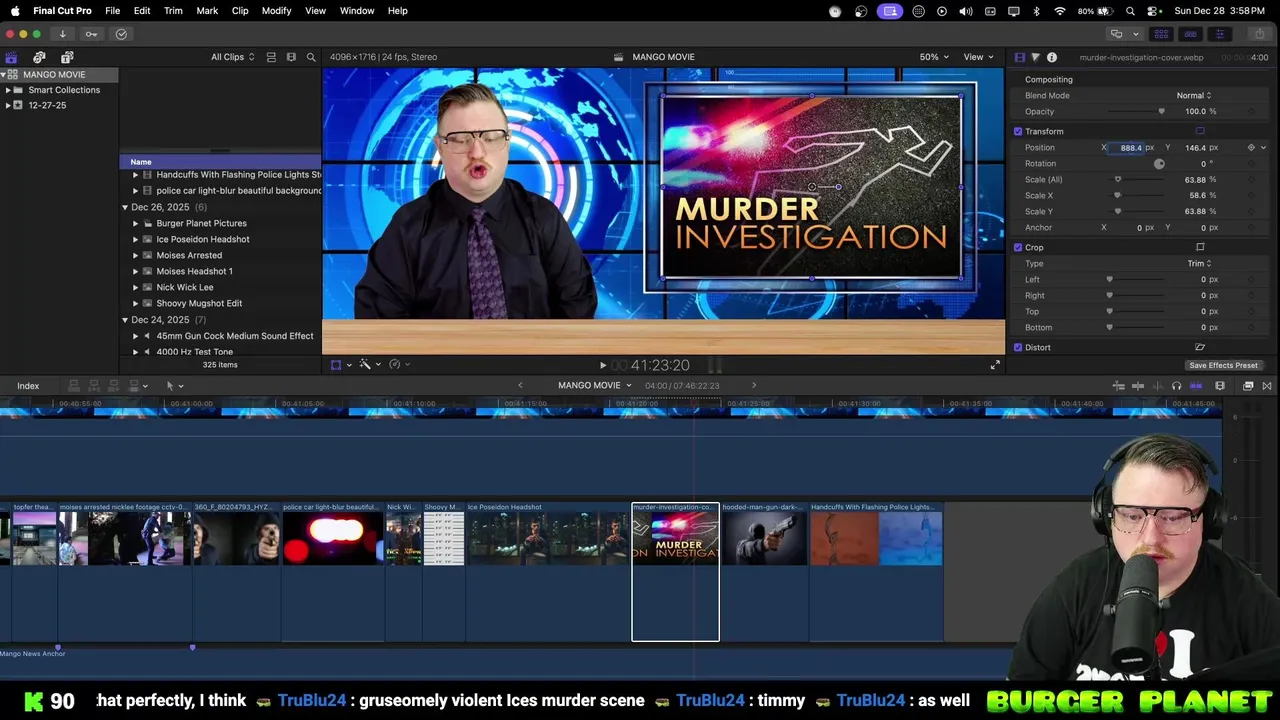
Task: Open MANGO MOVIE timeline project dropdown
Action: pyautogui.click(x=595, y=386)
